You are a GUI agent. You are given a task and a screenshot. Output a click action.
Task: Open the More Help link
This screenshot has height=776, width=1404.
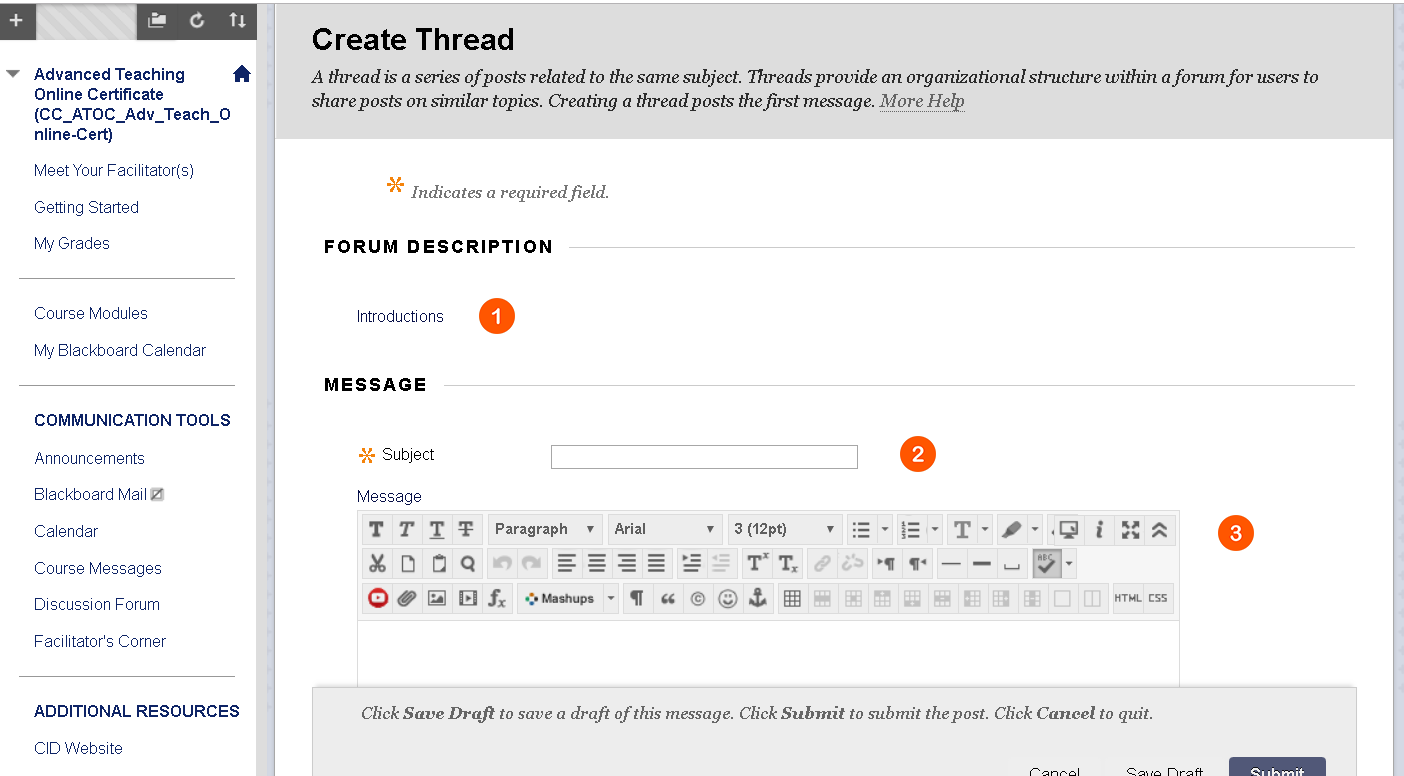coord(921,101)
